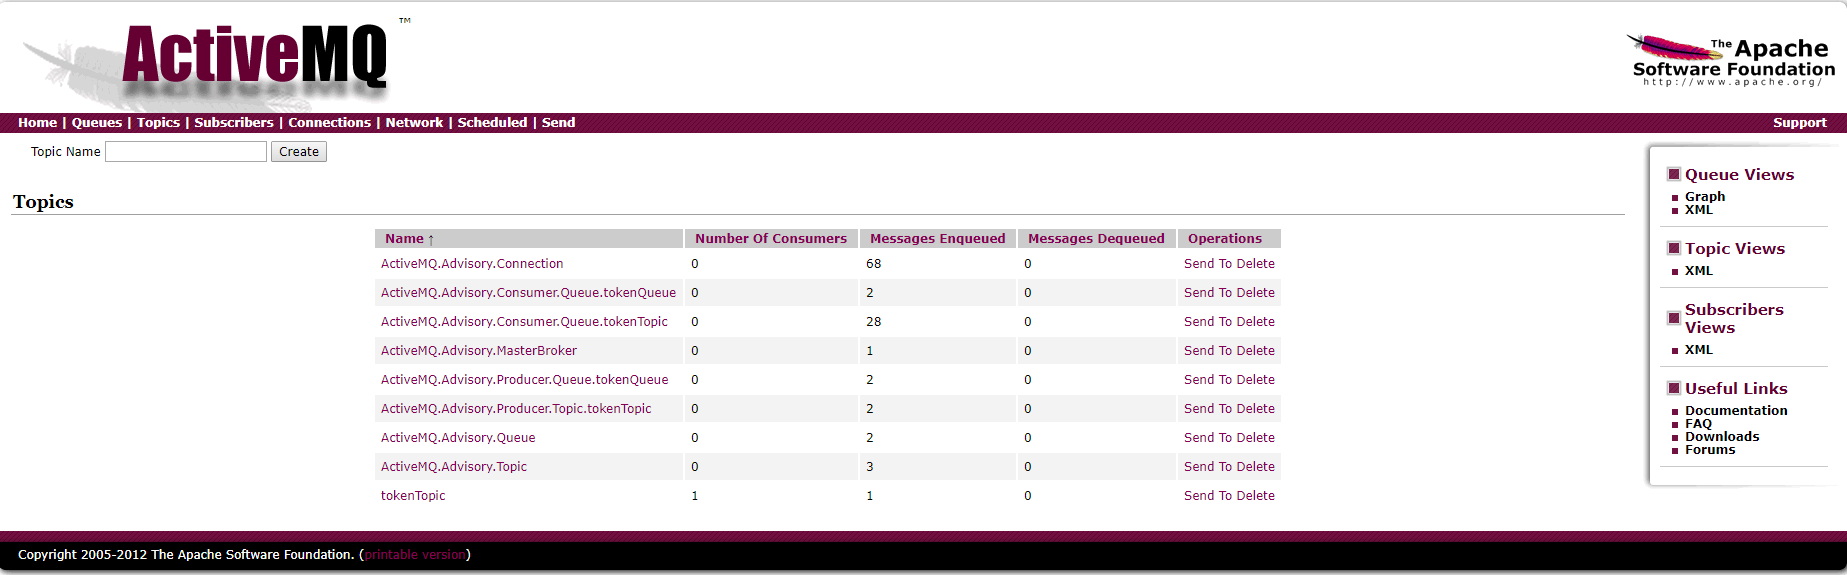This screenshot has width=1847, height=575.
Task: Click the ActiveMQ logo
Action: point(255,57)
